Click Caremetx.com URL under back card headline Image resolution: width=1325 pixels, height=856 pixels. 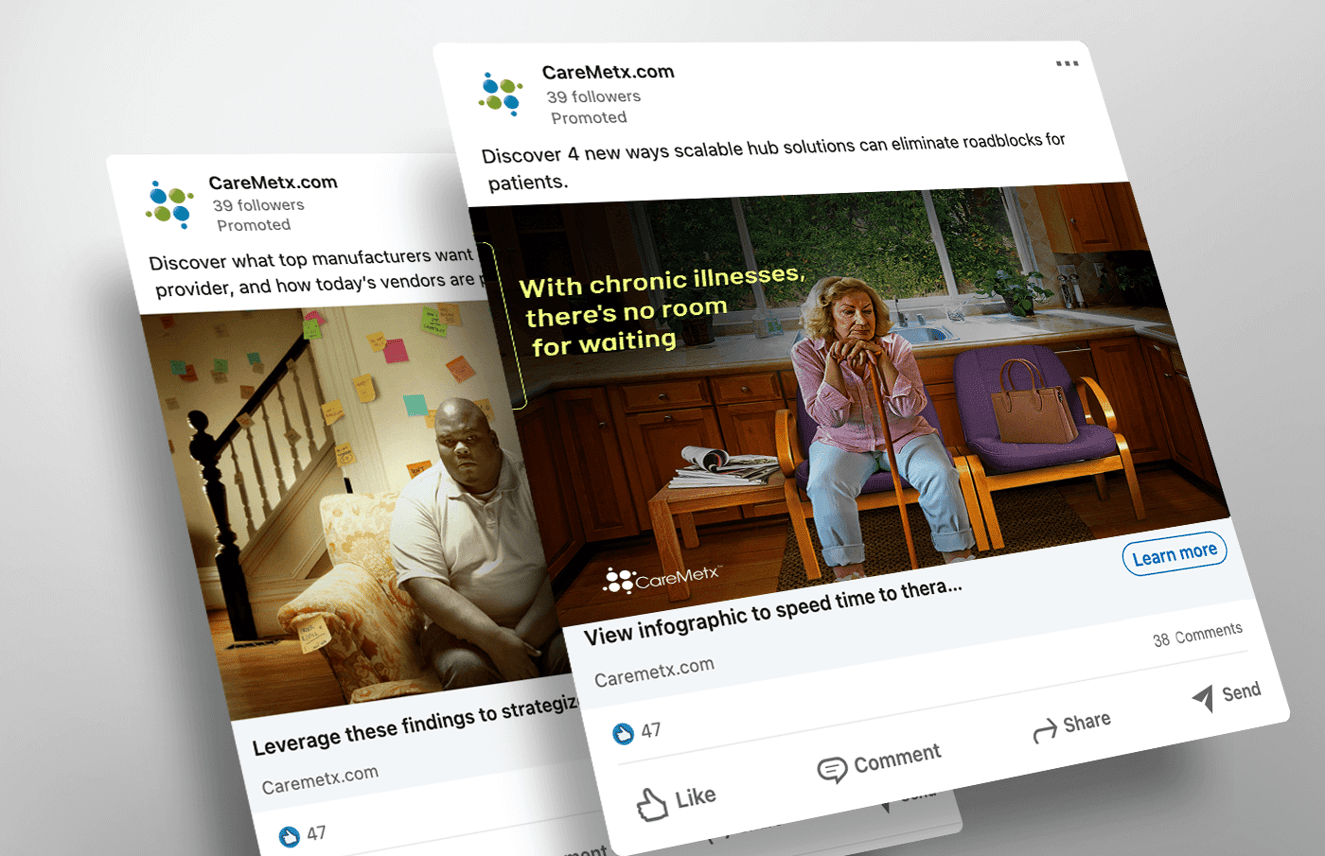[x=320, y=780]
